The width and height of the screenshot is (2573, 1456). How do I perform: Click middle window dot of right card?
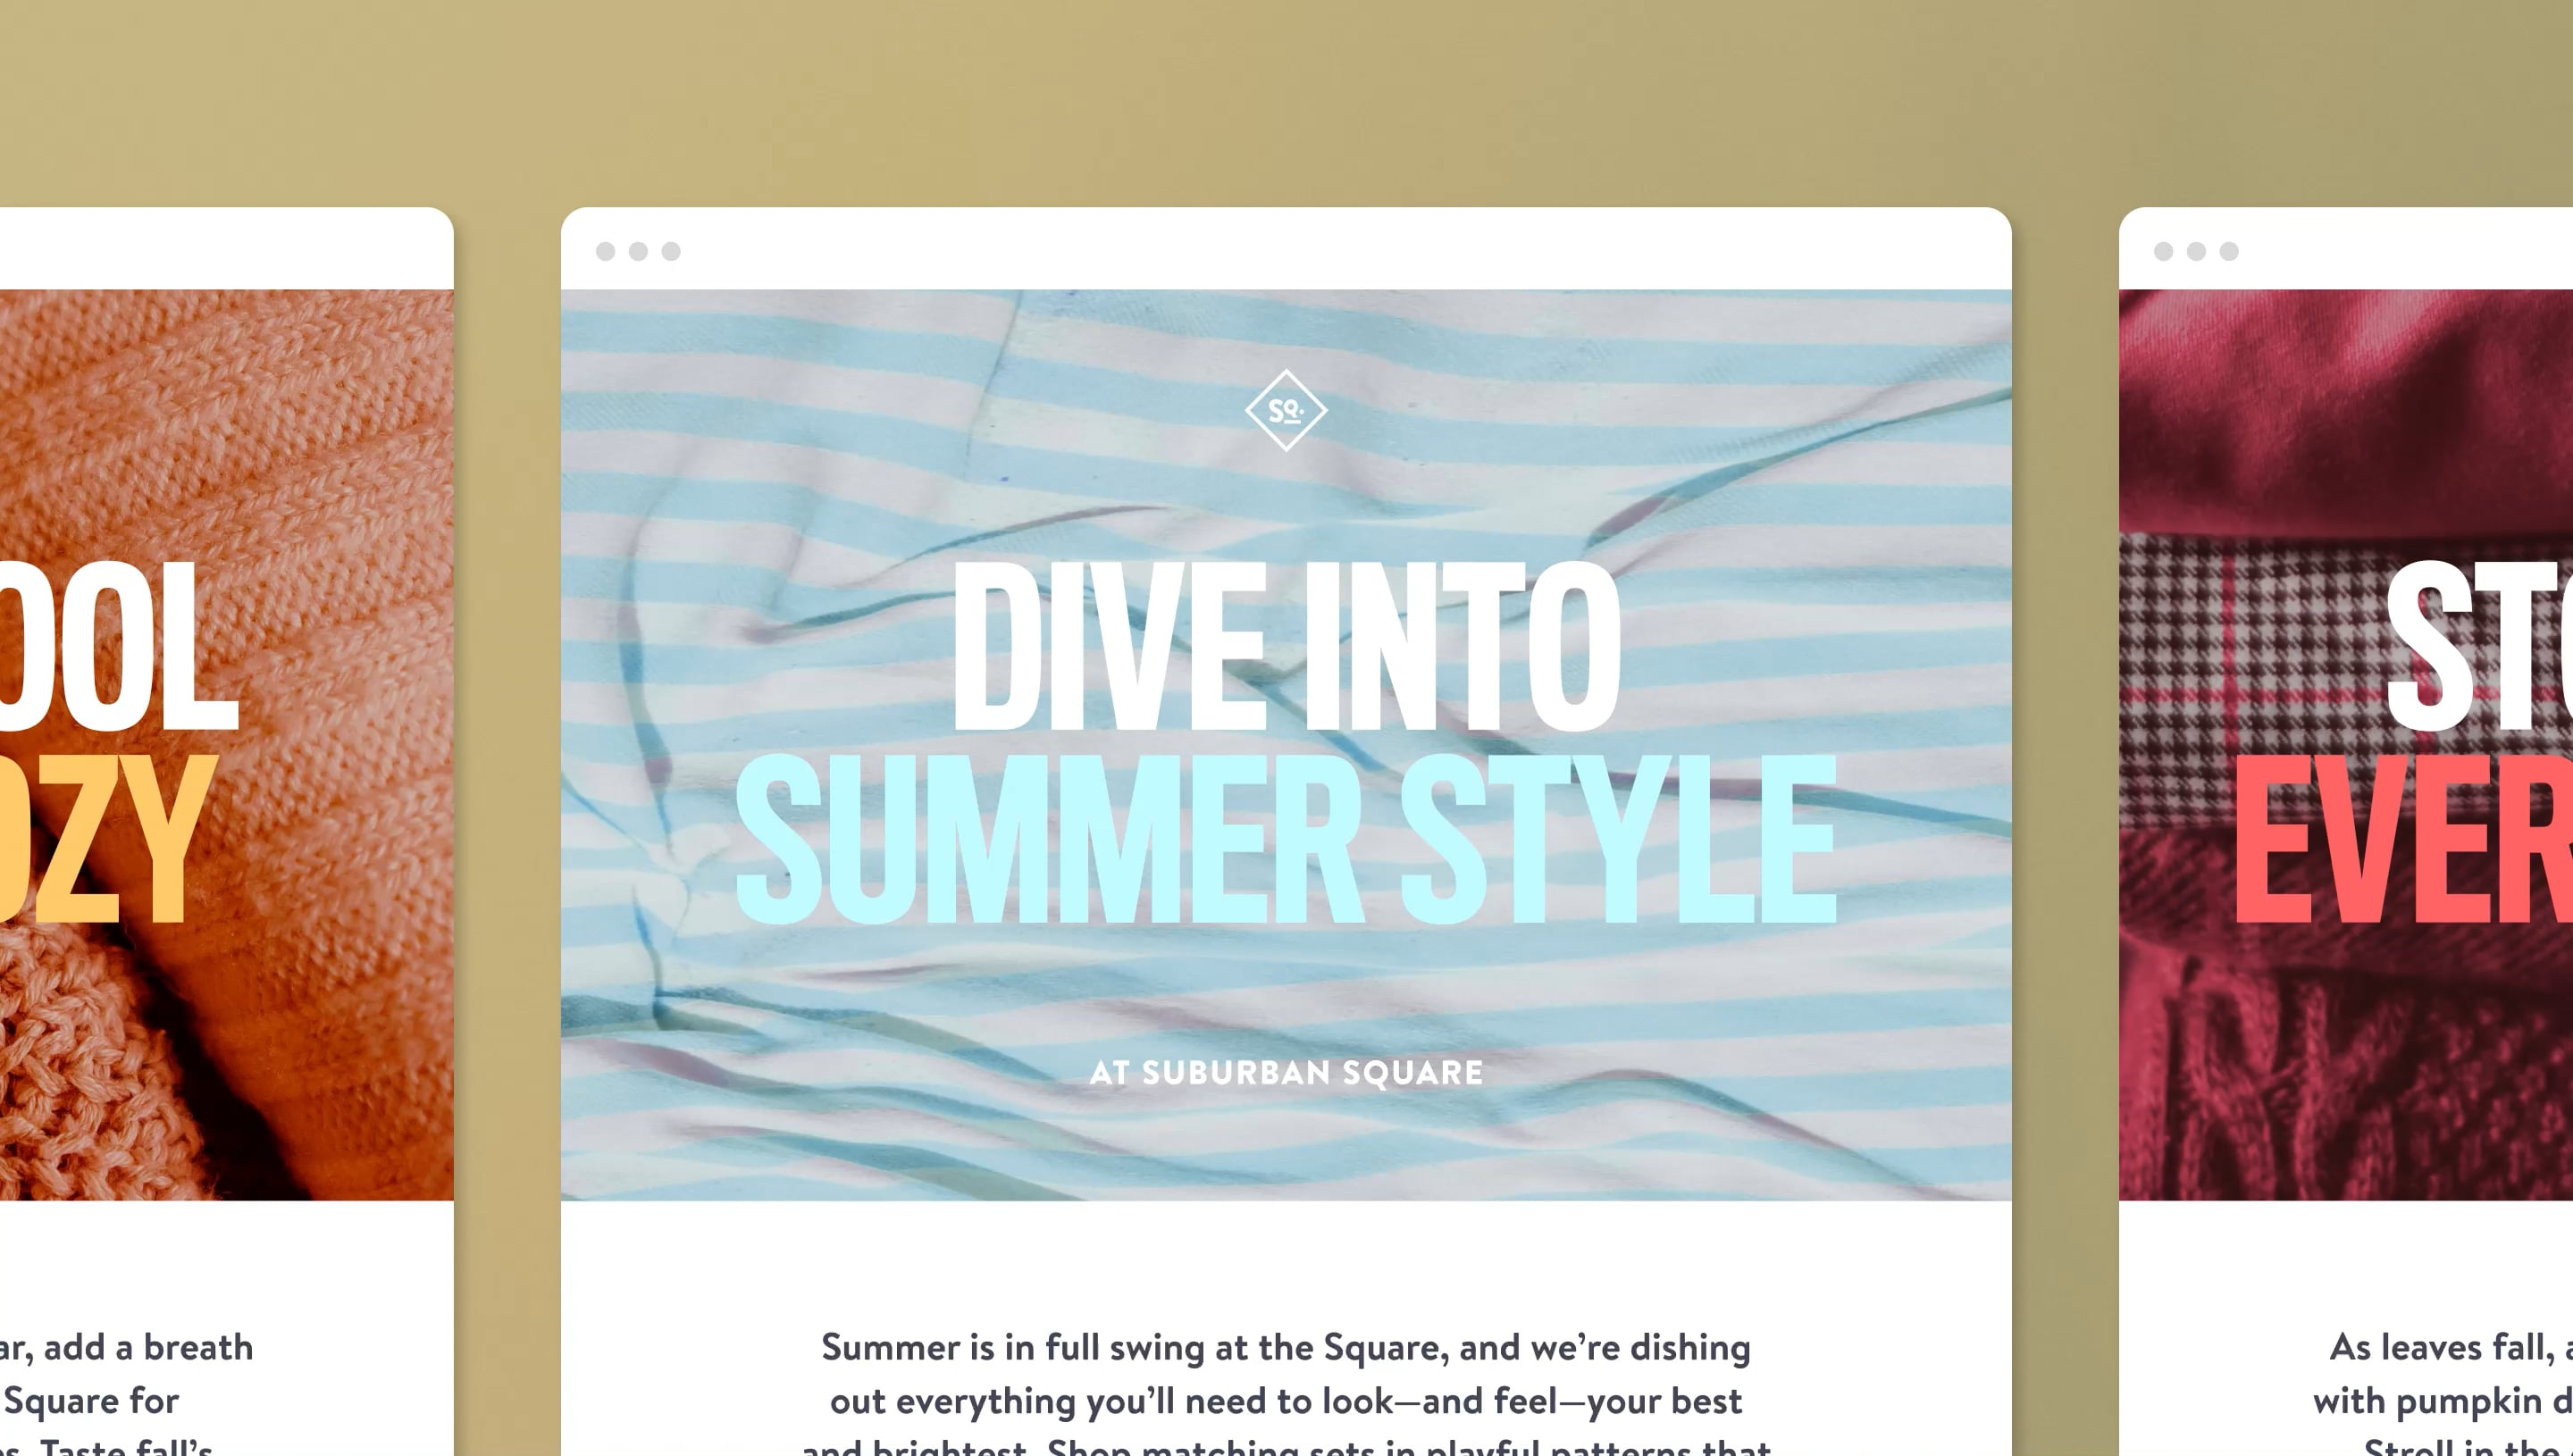tap(2196, 251)
